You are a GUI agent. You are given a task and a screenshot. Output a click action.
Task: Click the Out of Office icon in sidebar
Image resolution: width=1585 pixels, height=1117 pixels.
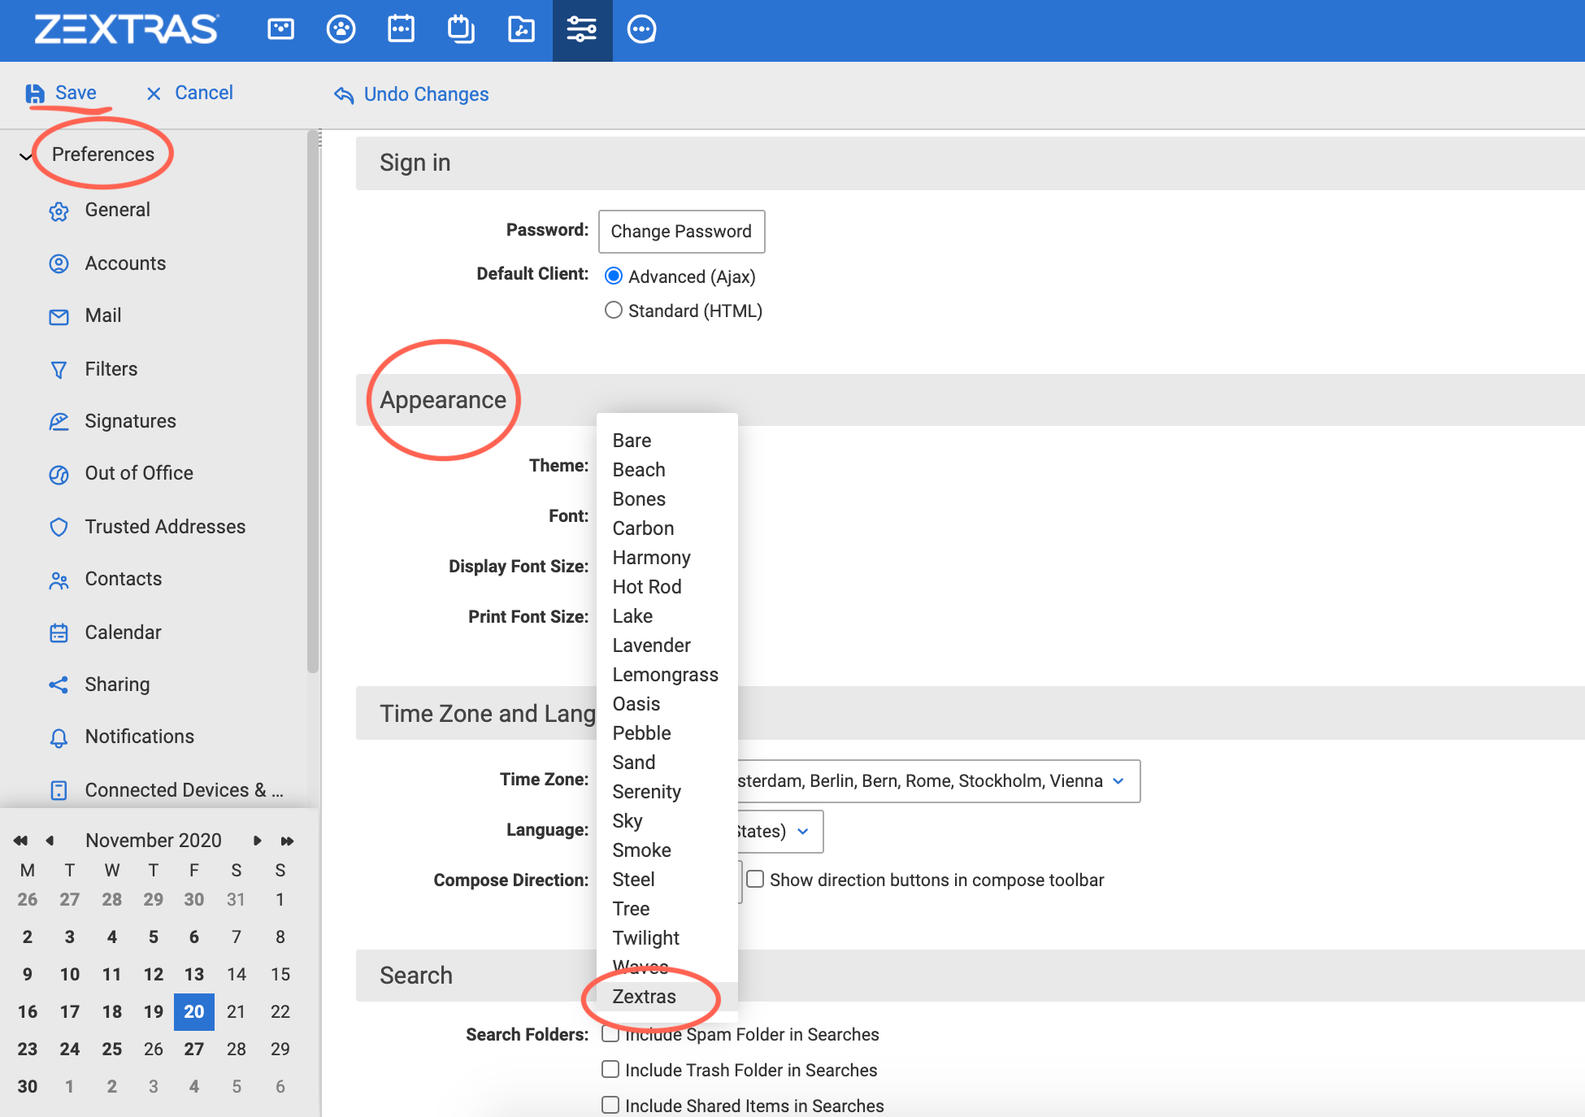pos(59,474)
